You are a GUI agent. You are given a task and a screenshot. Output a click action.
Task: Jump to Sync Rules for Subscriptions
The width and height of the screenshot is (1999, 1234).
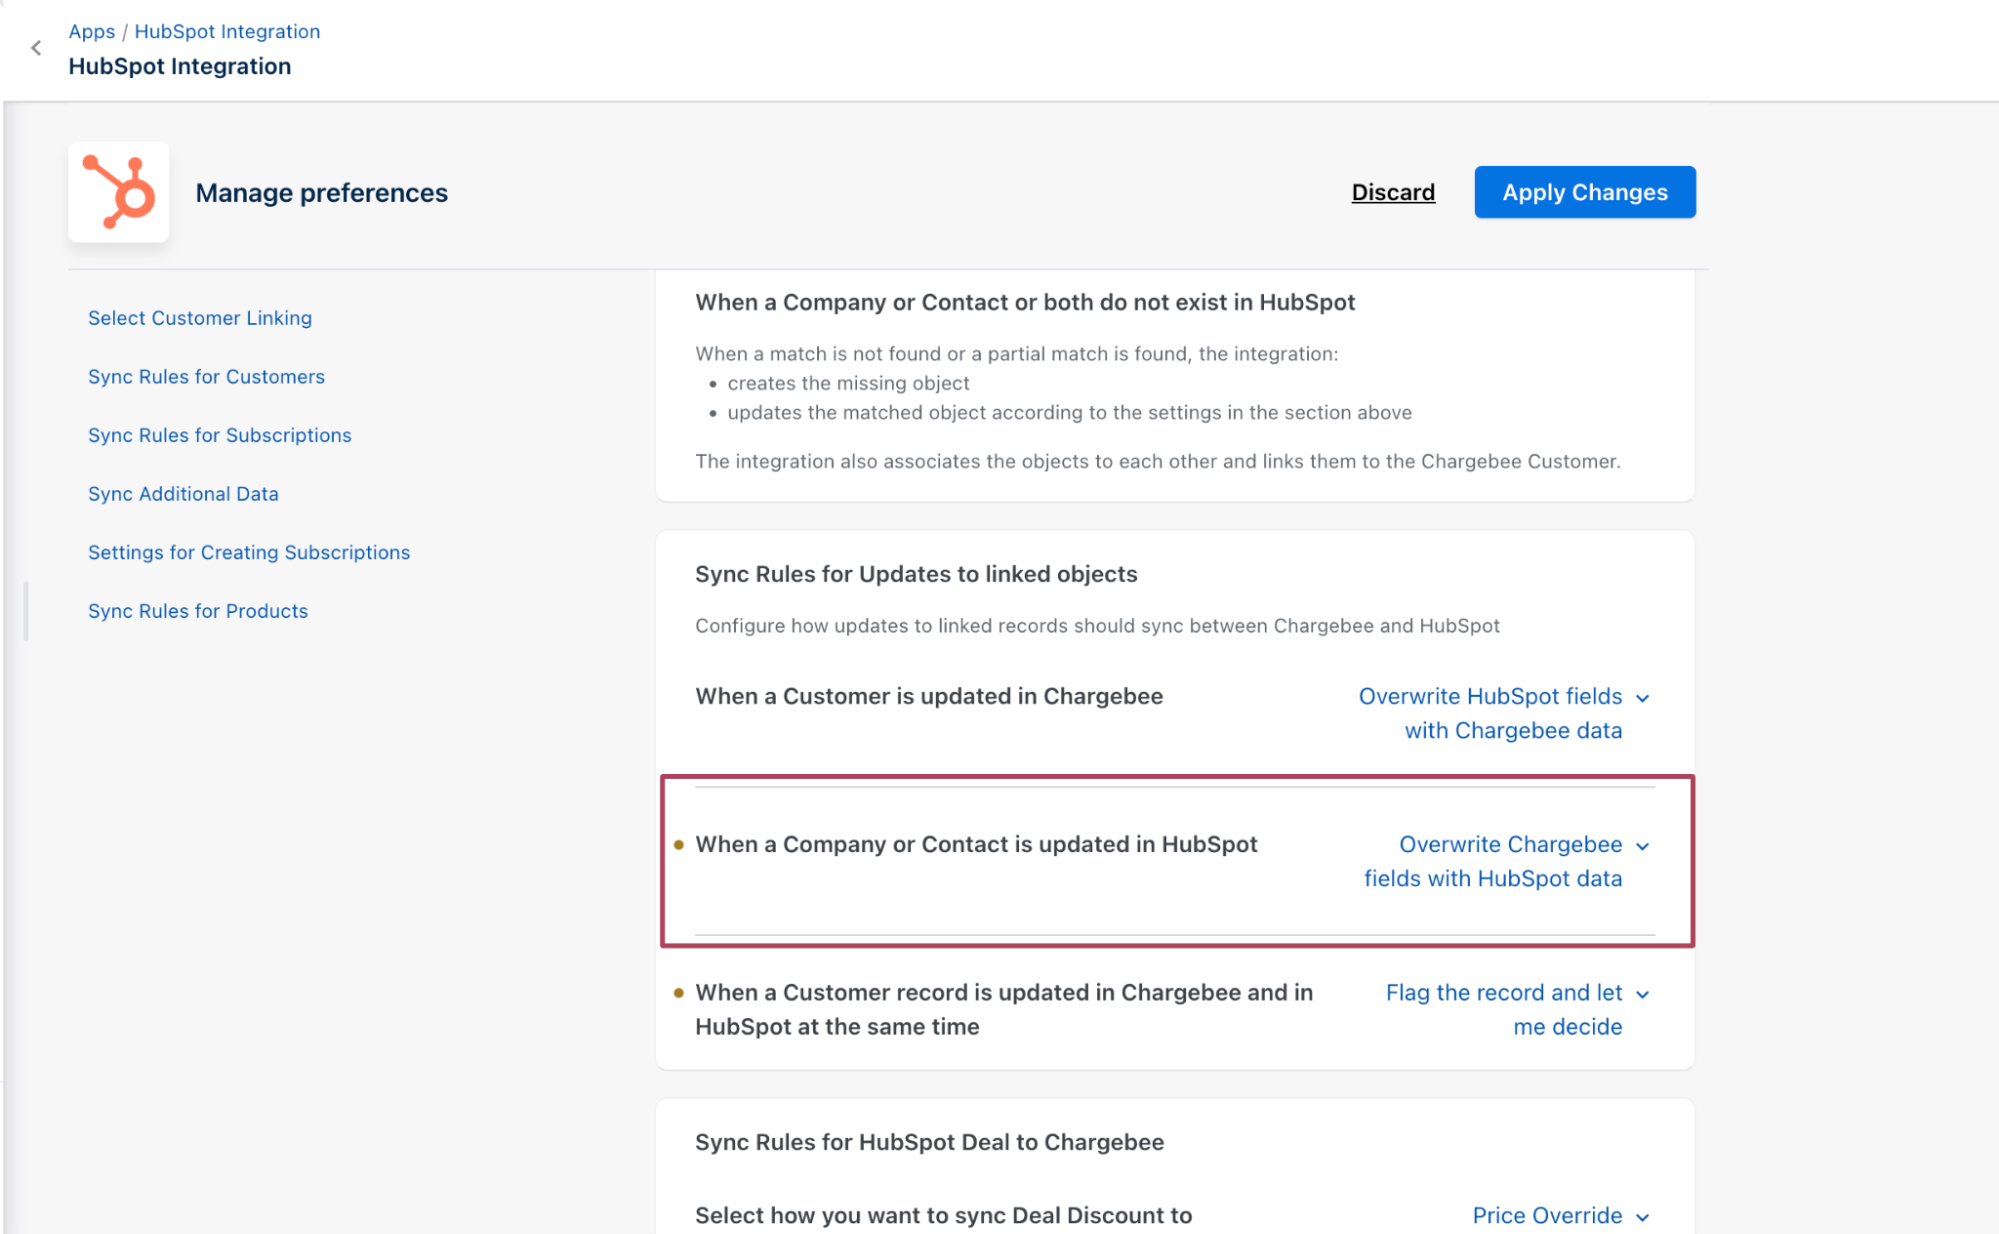click(x=219, y=435)
